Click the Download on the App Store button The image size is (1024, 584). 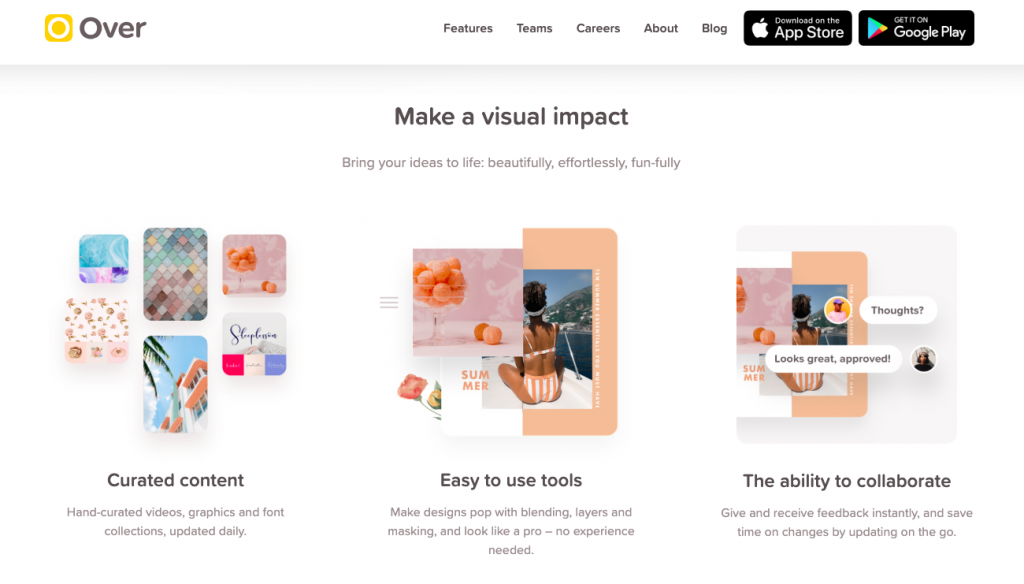pos(797,28)
